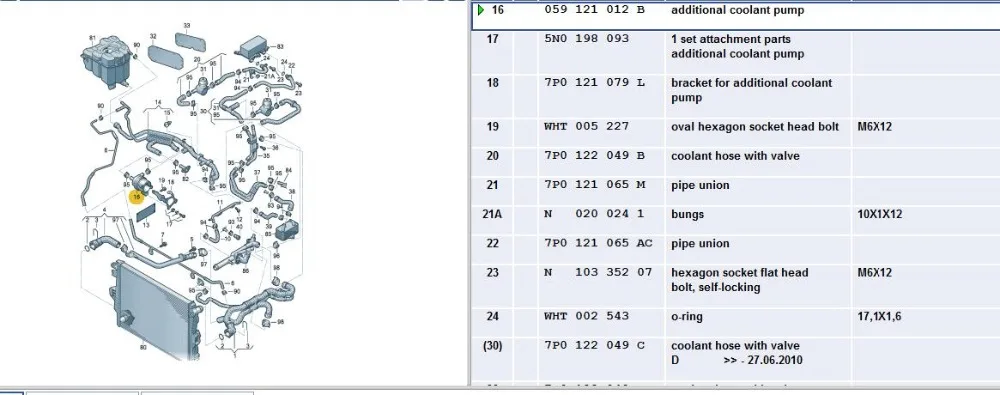Viewport: 1000px width, 395px height.
Task: Click the 'pipe union' description in row 22
Action: [700, 244]
